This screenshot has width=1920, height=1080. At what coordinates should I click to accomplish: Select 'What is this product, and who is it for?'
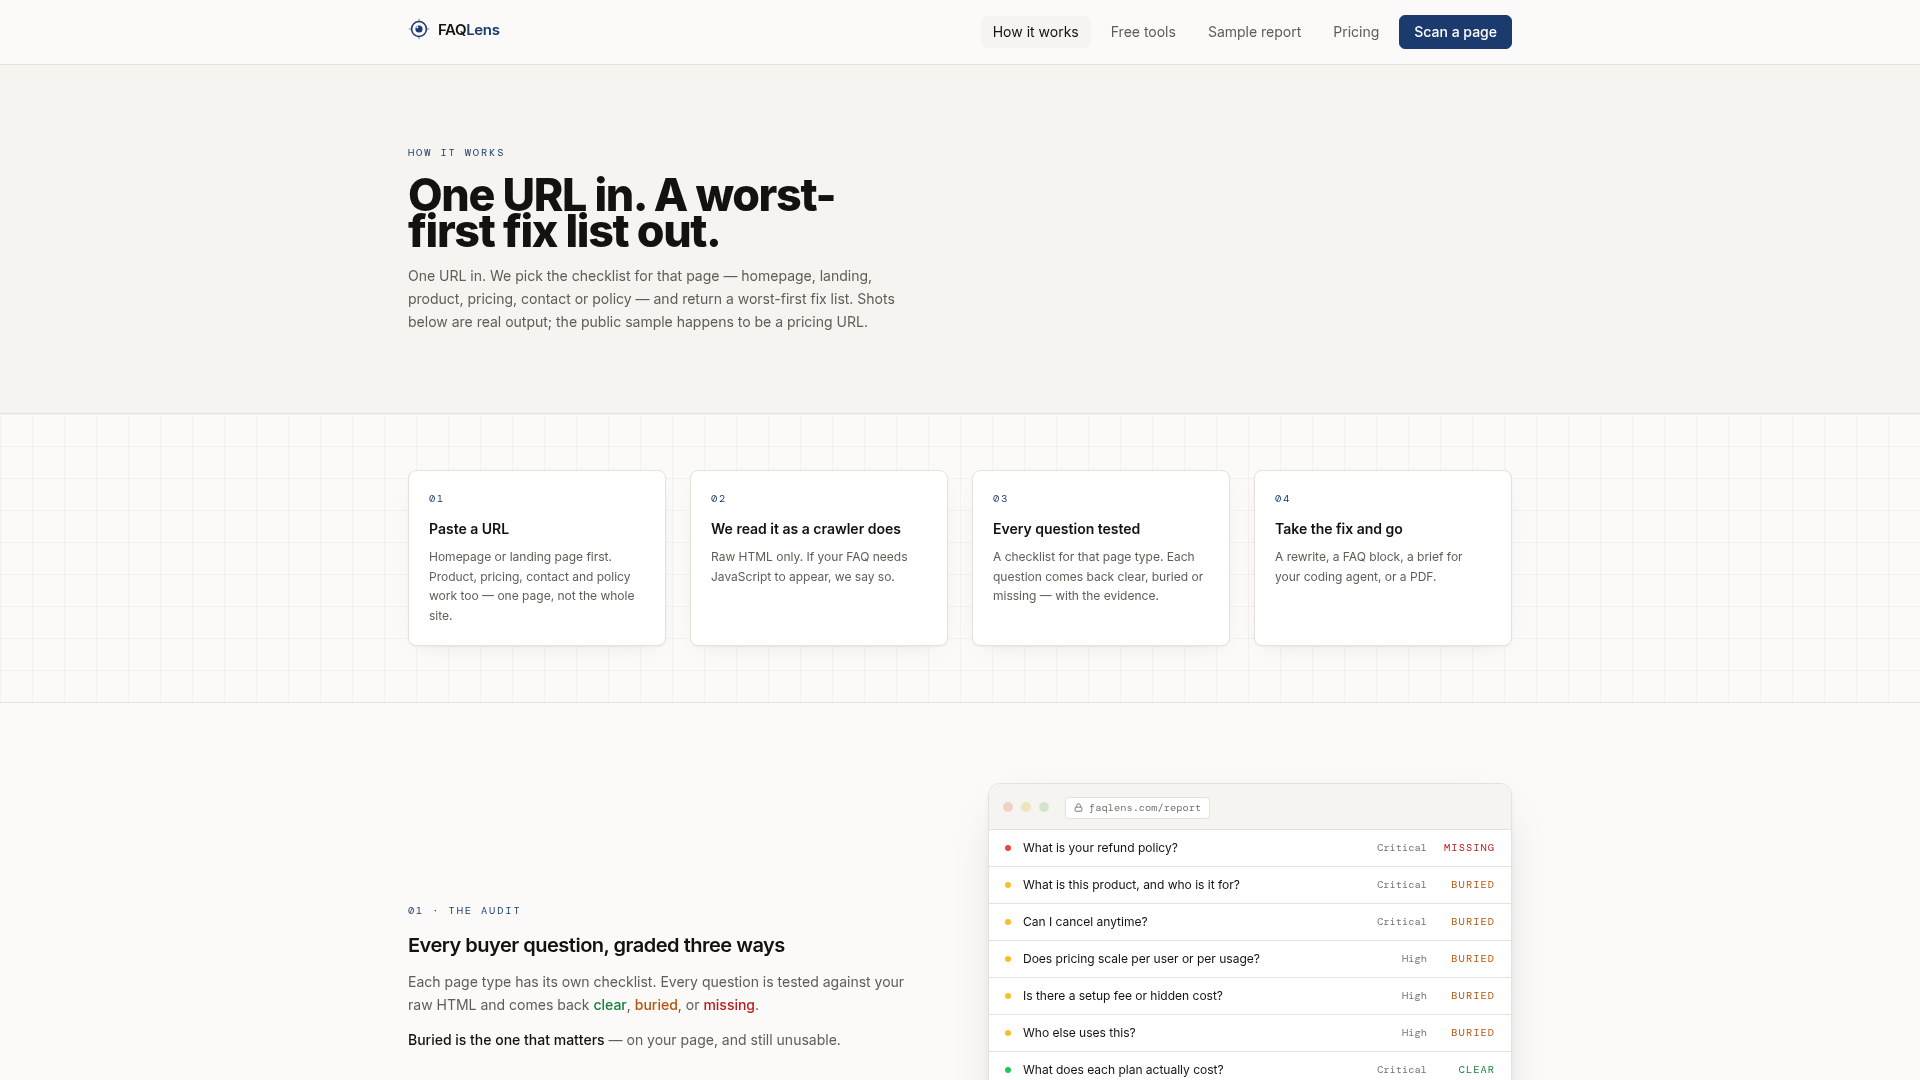pos(1250,885)
